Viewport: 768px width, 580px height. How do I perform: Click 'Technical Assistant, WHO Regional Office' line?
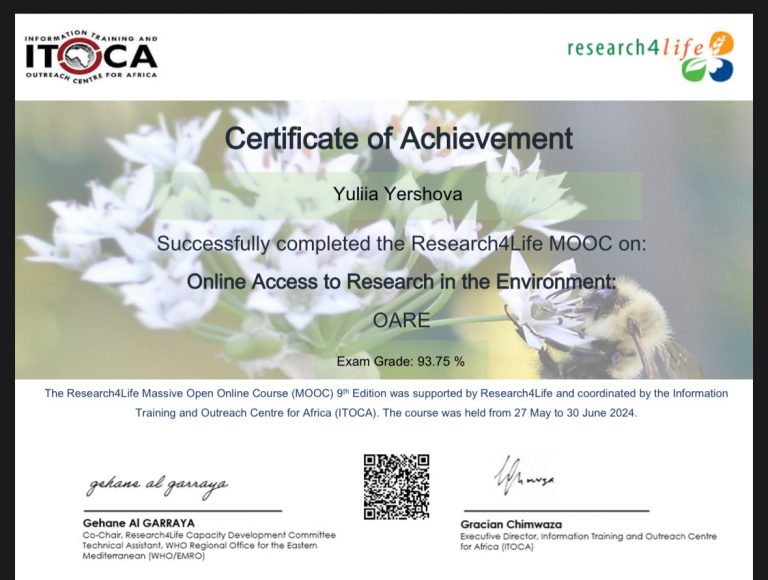point(200,545)
